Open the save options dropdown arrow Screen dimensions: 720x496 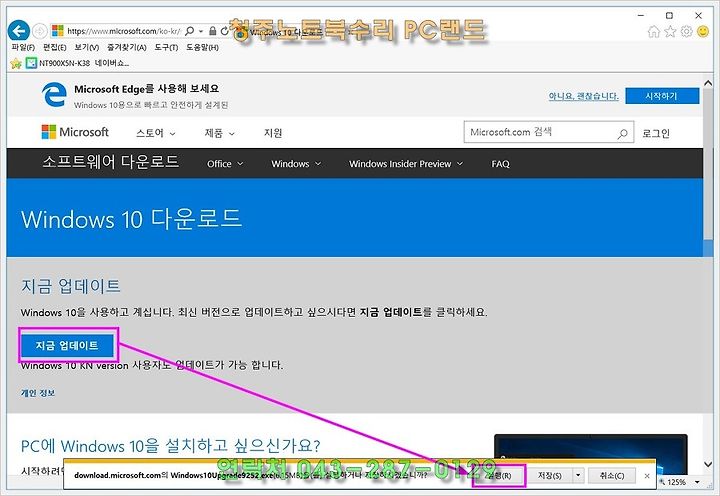578,476
